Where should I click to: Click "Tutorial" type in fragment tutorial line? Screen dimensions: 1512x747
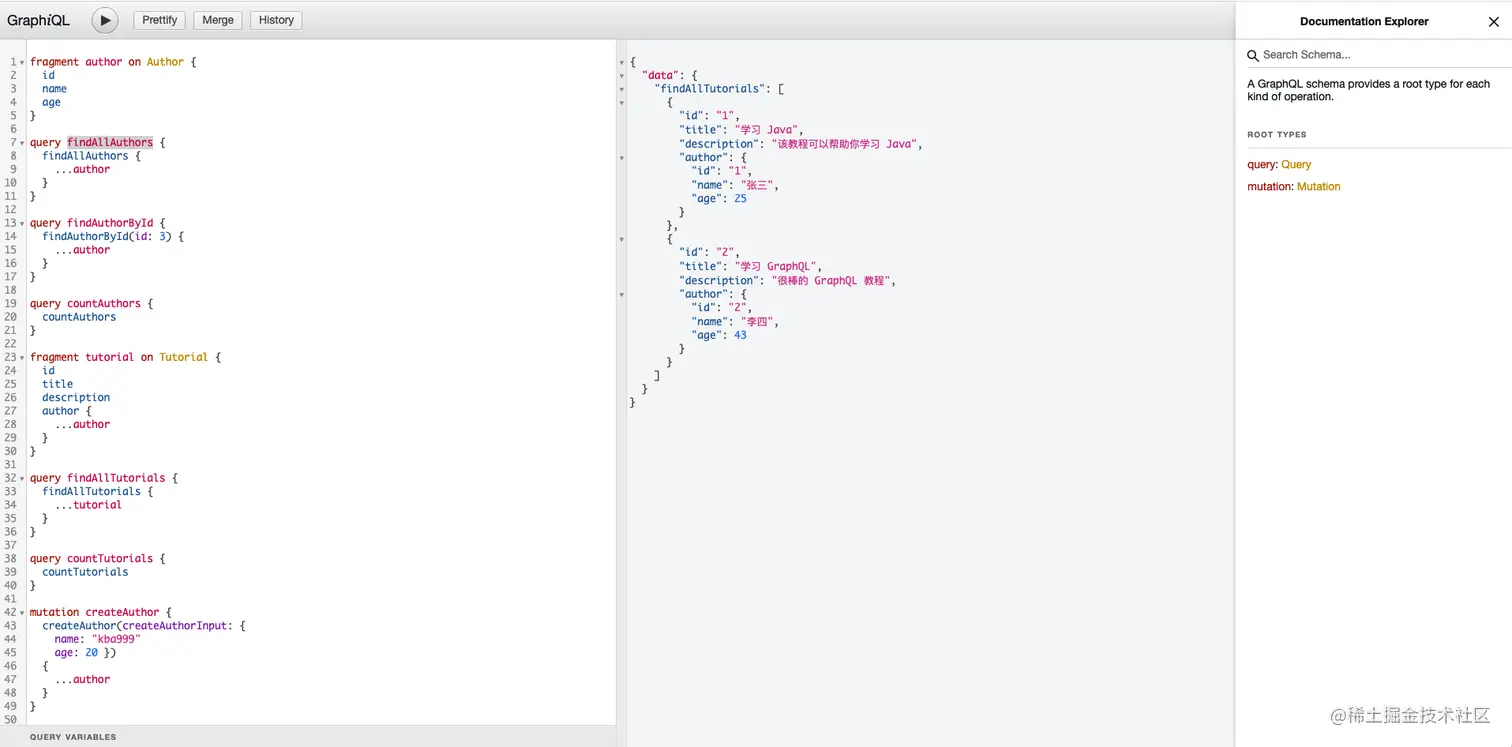184,357
